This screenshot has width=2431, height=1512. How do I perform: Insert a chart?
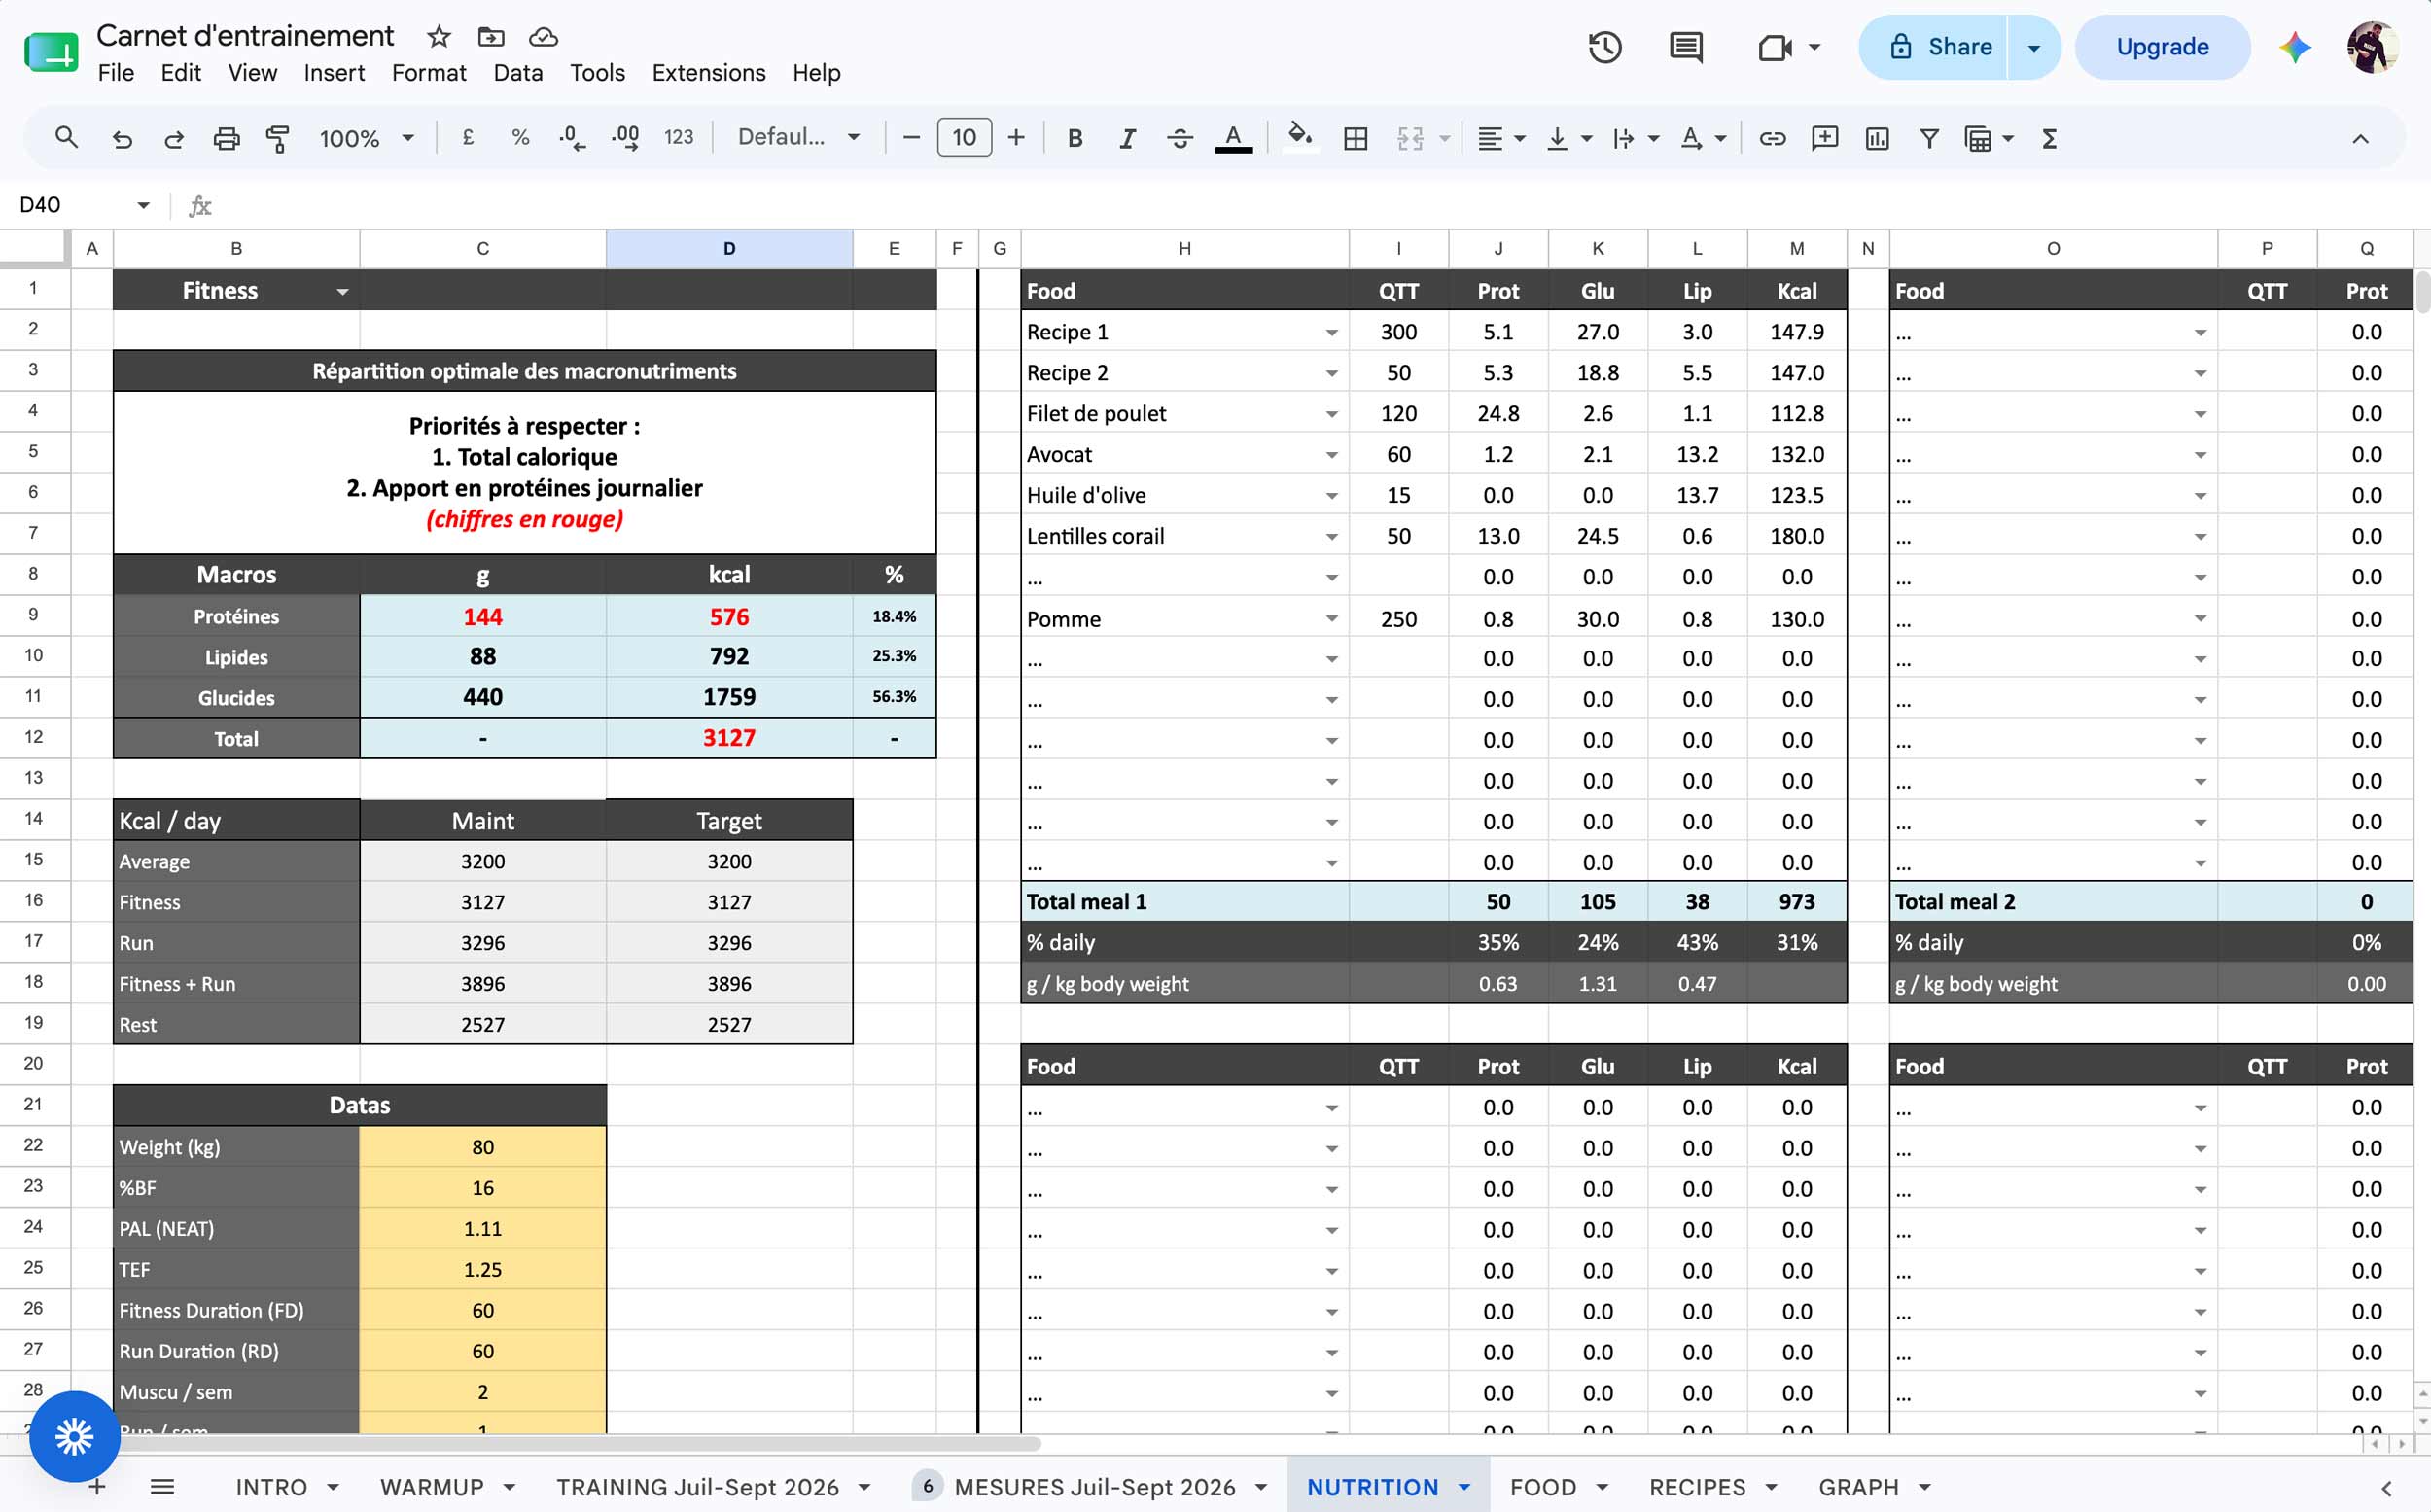[x=1877, y=138]
